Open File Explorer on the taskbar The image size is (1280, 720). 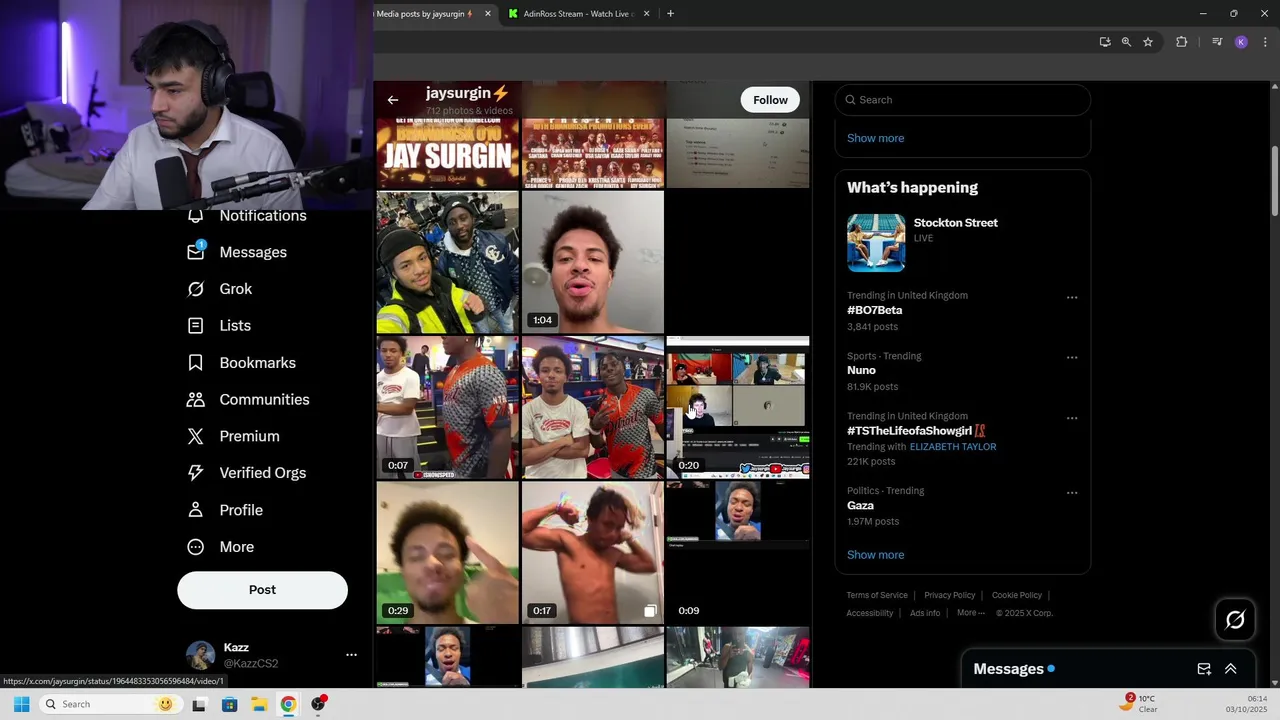258,704
